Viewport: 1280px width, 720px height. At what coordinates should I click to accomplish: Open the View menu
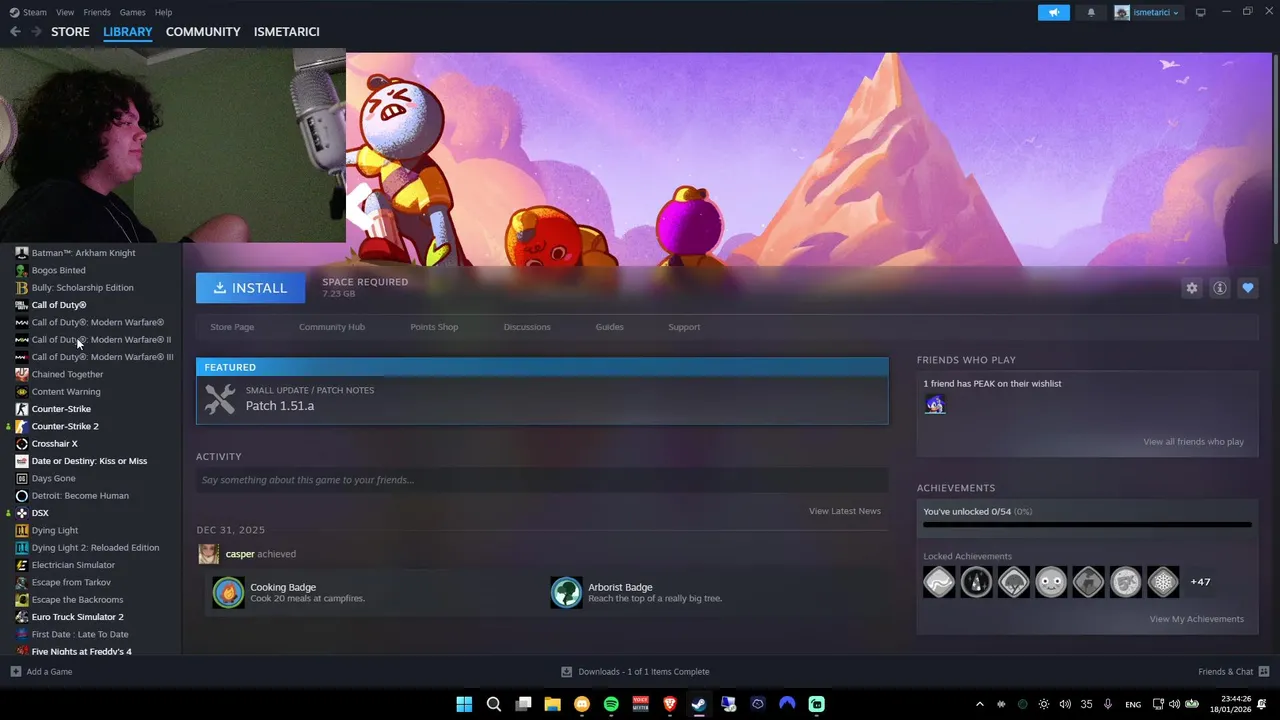[x=65, y=12]
